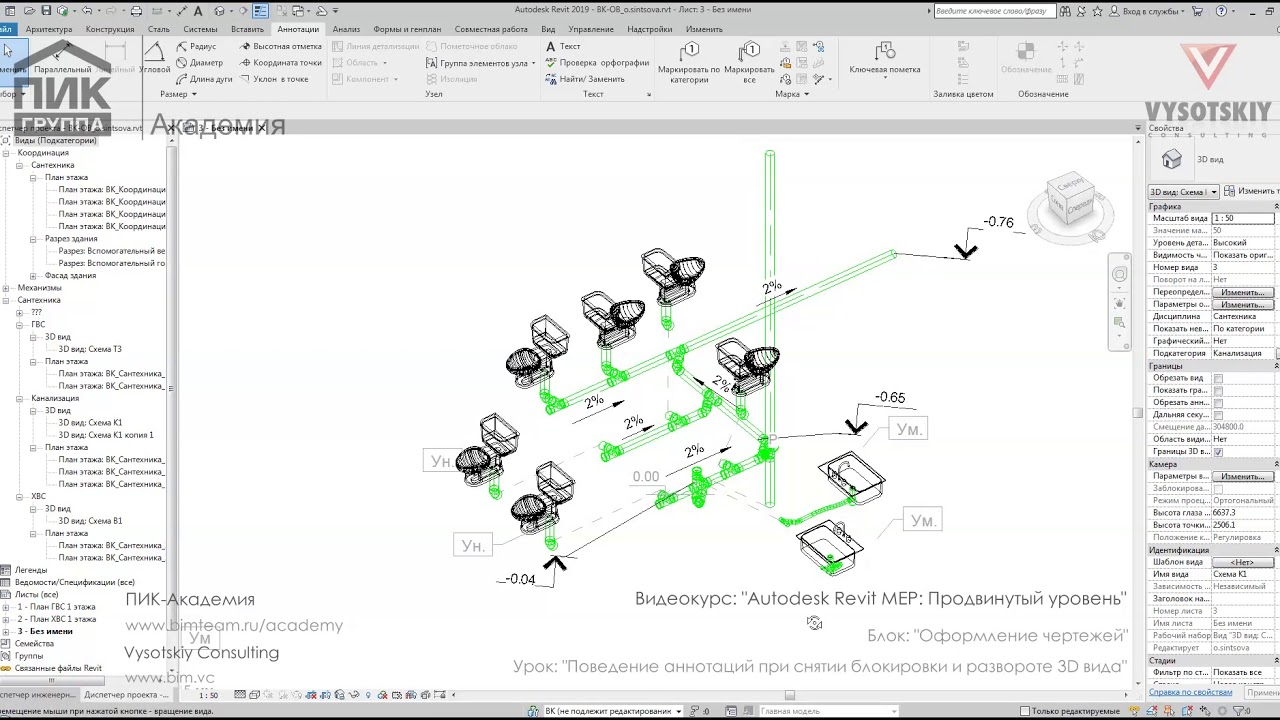Image resolution: width=1280 pixels, height=720 pixels.
Task: Click 'Изменить' button next to 'Параметры о...'
Action: [x=1243, y=304]
